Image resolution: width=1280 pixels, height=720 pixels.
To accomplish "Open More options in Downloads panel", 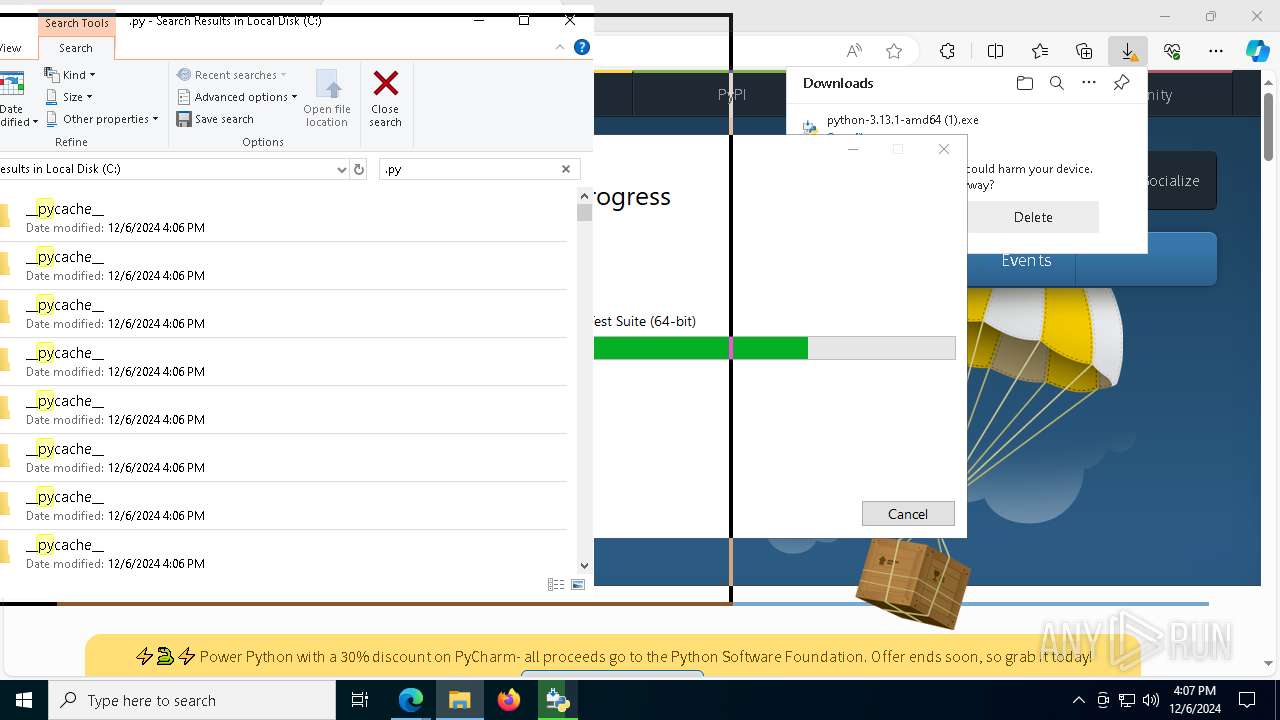I will coord(1089,83).
